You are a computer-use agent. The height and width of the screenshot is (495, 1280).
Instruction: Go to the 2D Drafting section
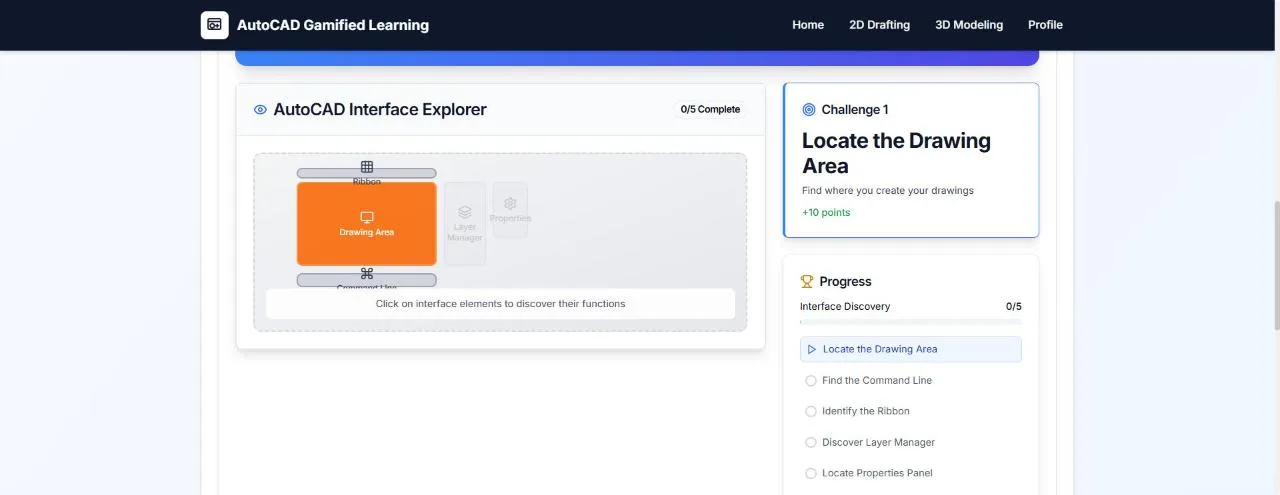(x=880, y=25)
